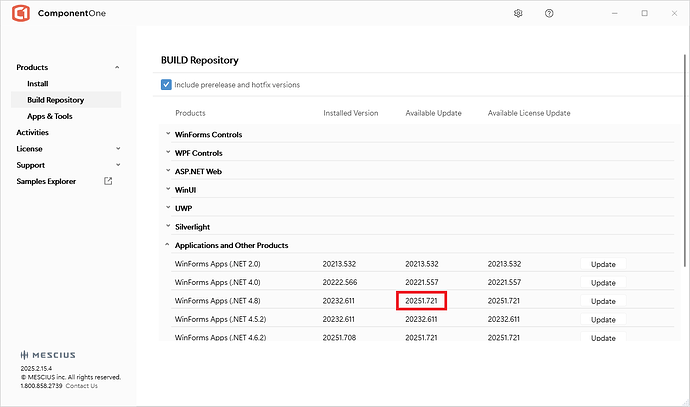Update WinForms Apps (.NET 2.0)
Viewport: 690px width, 407px height.
coord(603,264)
